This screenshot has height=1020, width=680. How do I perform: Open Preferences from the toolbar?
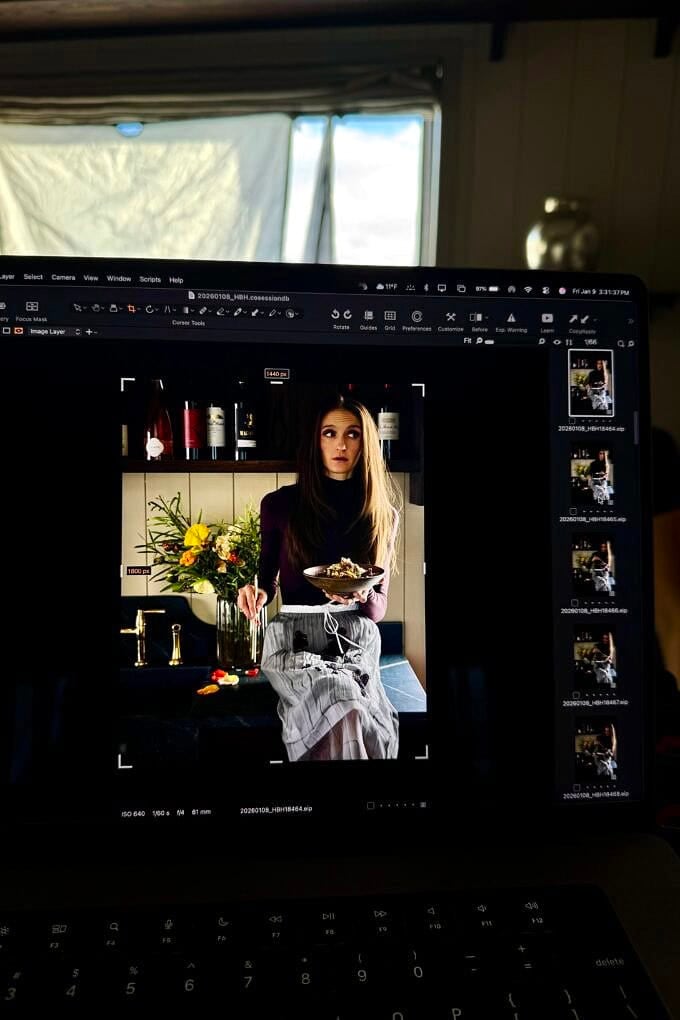pos(416,316)
